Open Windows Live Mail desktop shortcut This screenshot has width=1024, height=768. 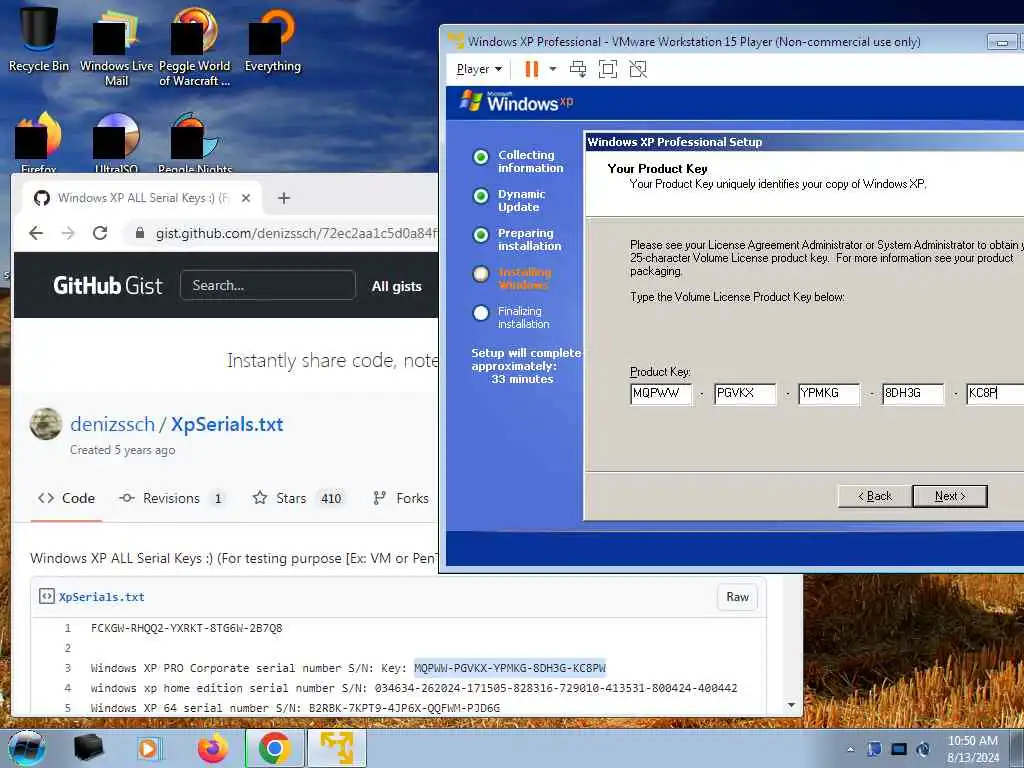[x=116, y=46]
